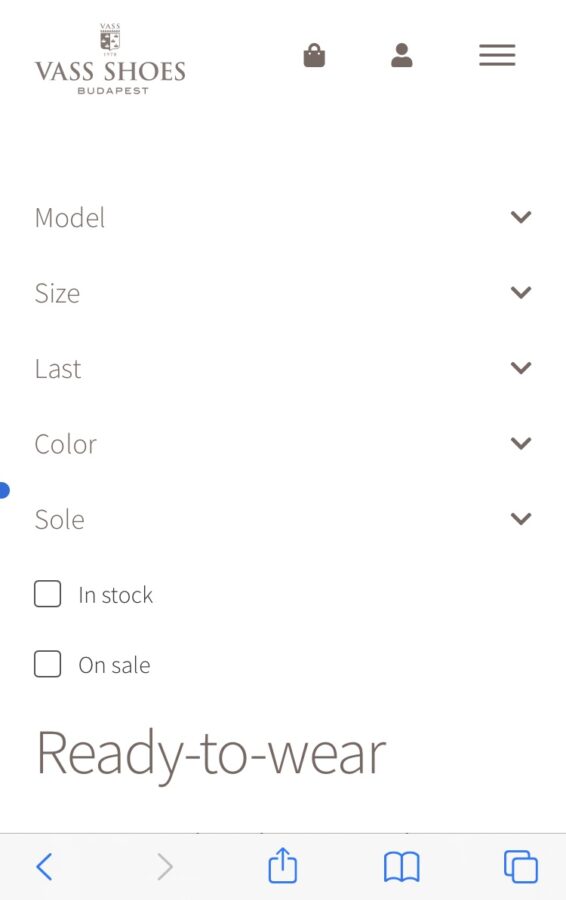Tap the In stock label text
566x900 pixels.
(115, 595)
